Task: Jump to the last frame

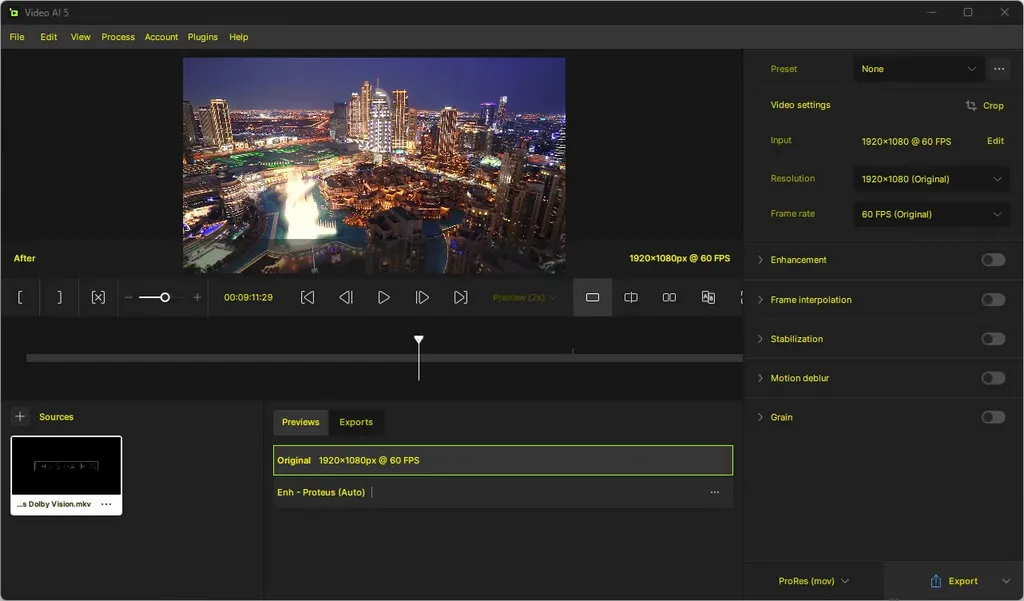Action: (x=461, y=297)
